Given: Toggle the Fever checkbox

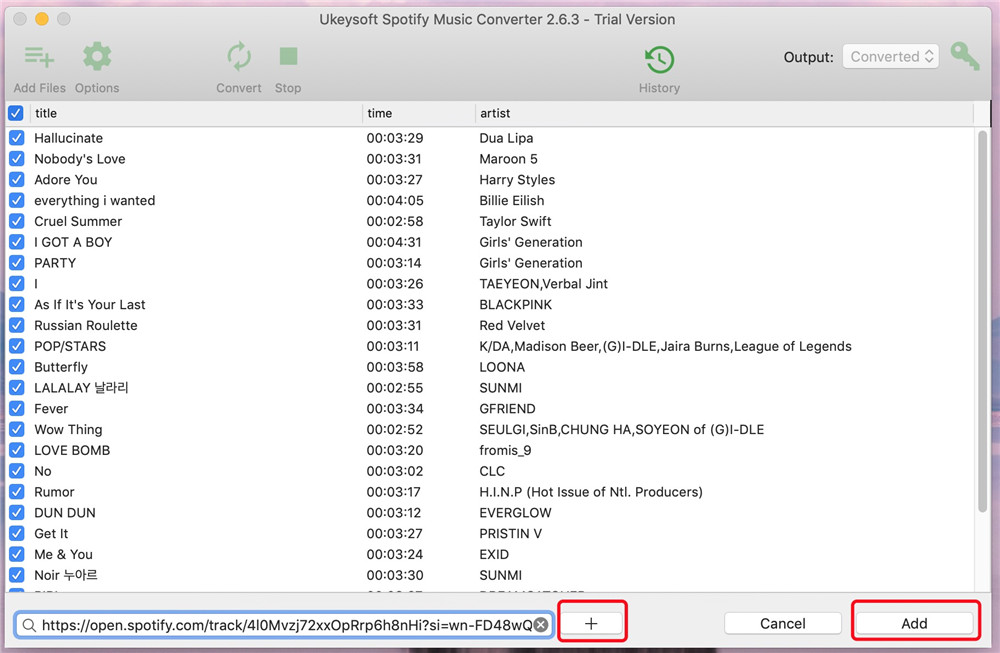Looking at the screenshot, I should (x=17, y=409).
